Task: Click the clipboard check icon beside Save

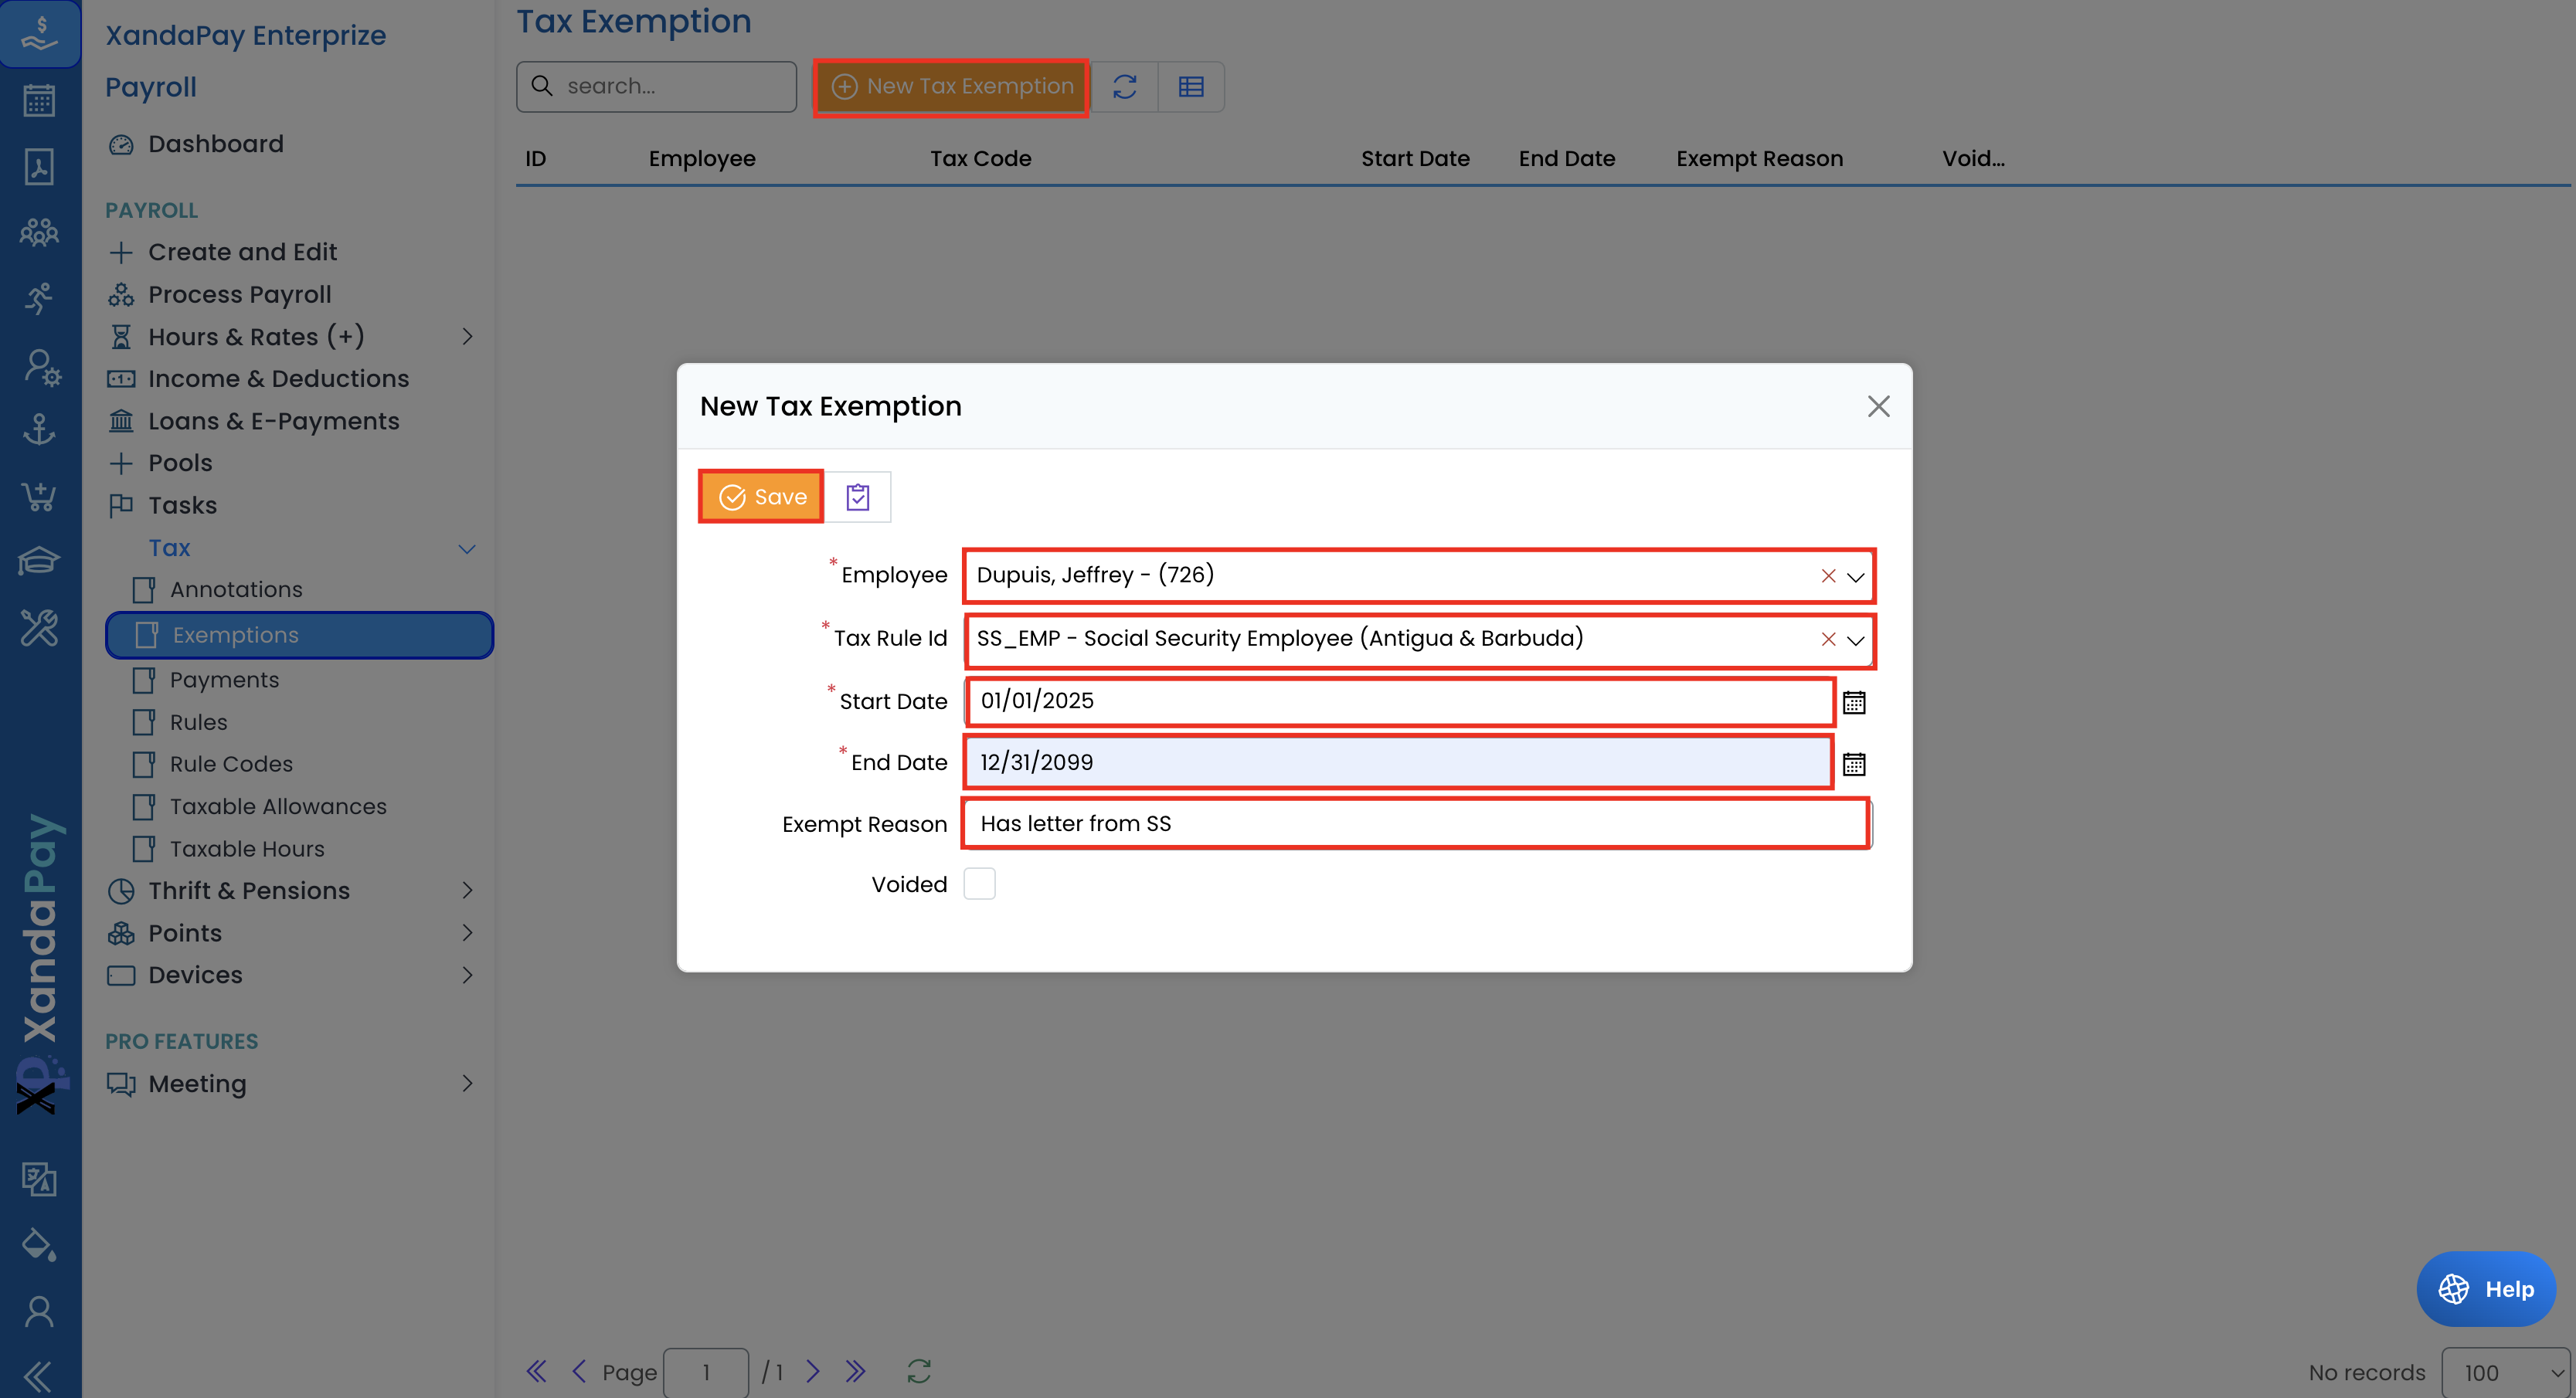Action: coord(857,497)
